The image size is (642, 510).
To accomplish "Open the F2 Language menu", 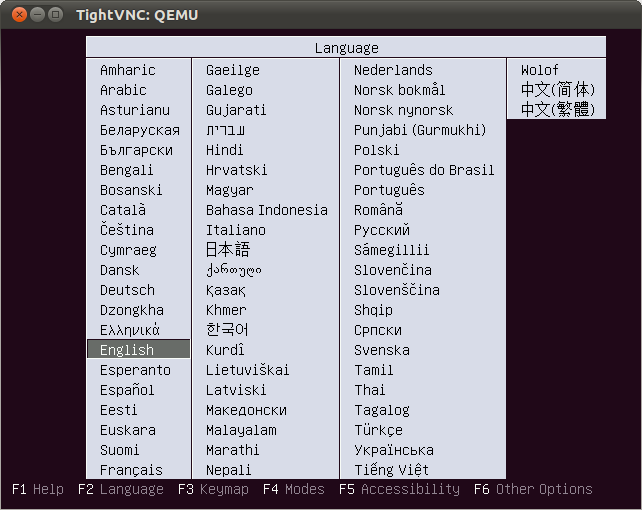I will click(120, 489).
